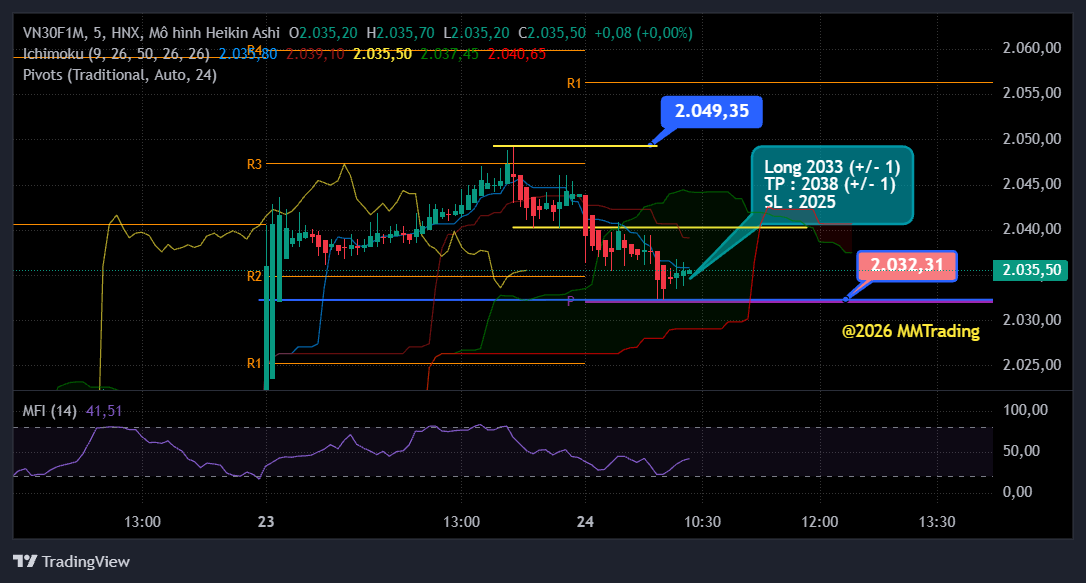1086x583 pixels.
Task: Click the Ichimoku (9, 26, 50, 26, 26) indicator legend
Action: click(x=116, y=54)
